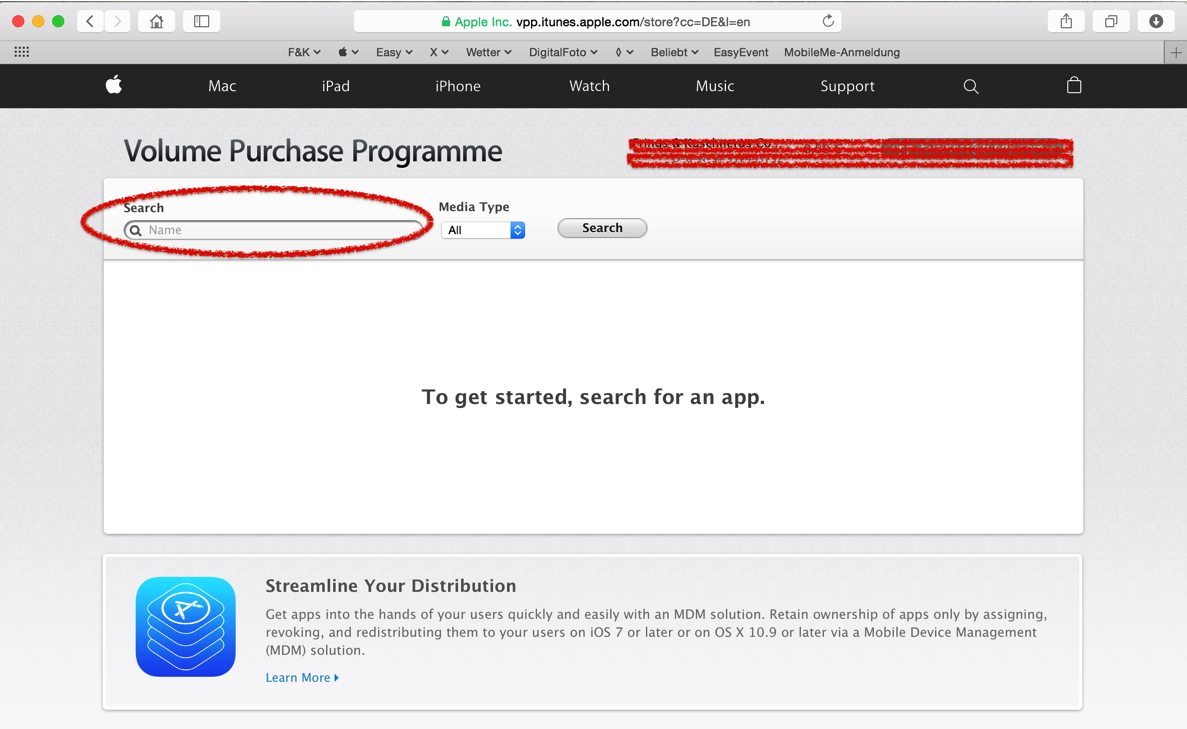Open the iPhone navigation item
The image size is (1187, 729).
pyautogui.click(x=457, y=86)
